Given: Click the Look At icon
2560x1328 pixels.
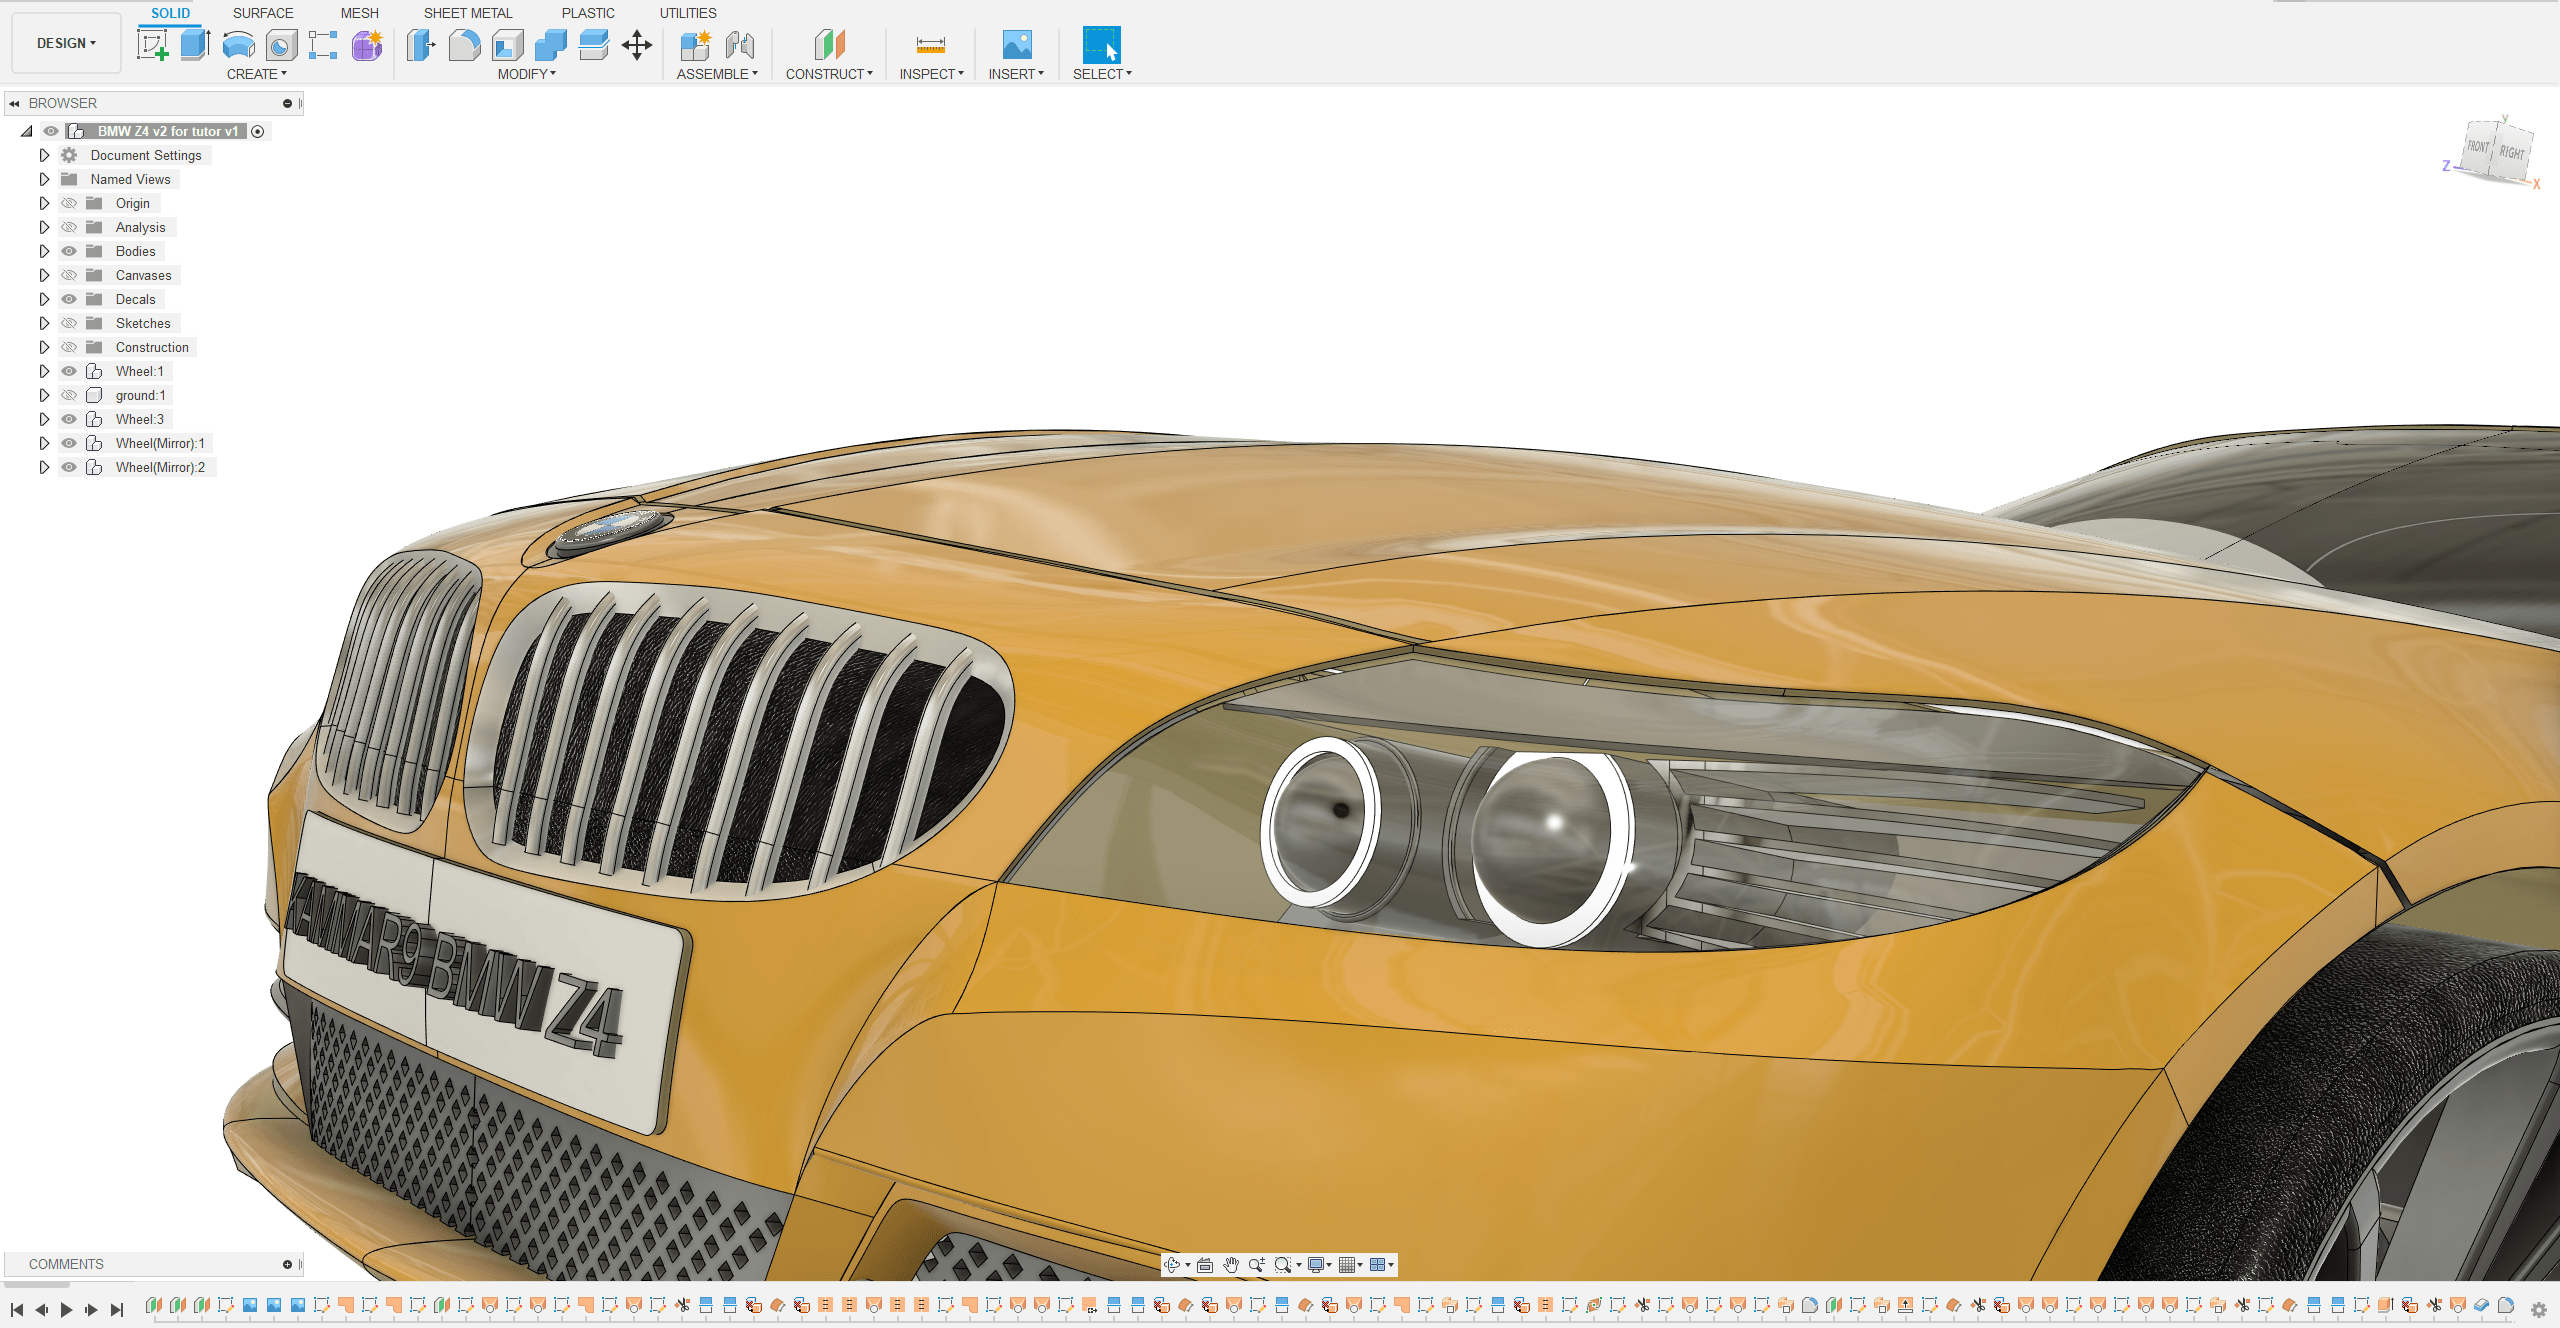Looking at the screenshot, I should 1205,1265.
